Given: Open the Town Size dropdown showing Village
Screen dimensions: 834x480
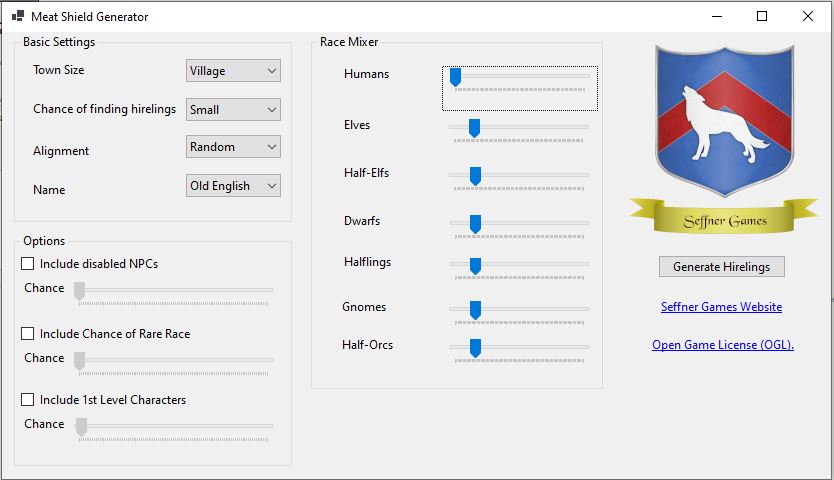Looking at the screenshot, I should 233,71.
